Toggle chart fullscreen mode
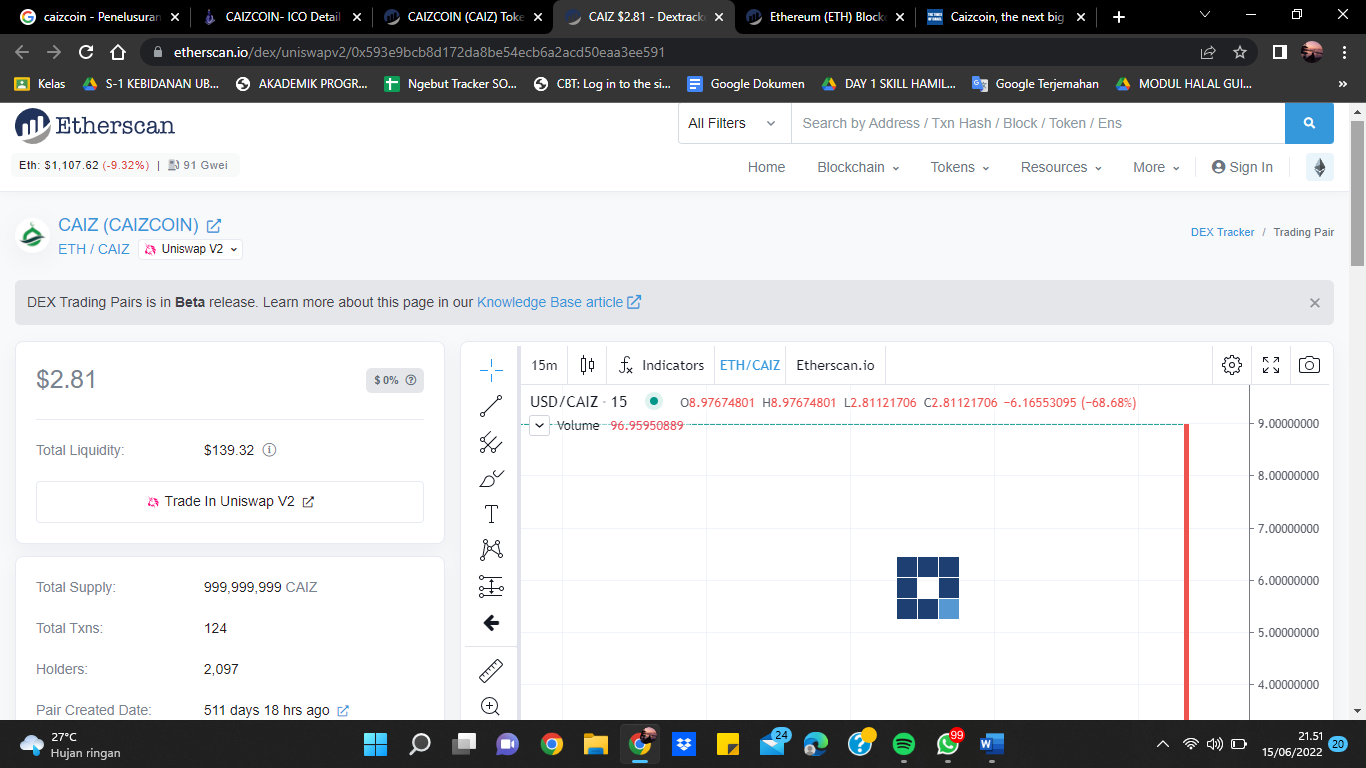Image resolution: width=1366 pixels, height=768 pixels. click(1271, 365)
